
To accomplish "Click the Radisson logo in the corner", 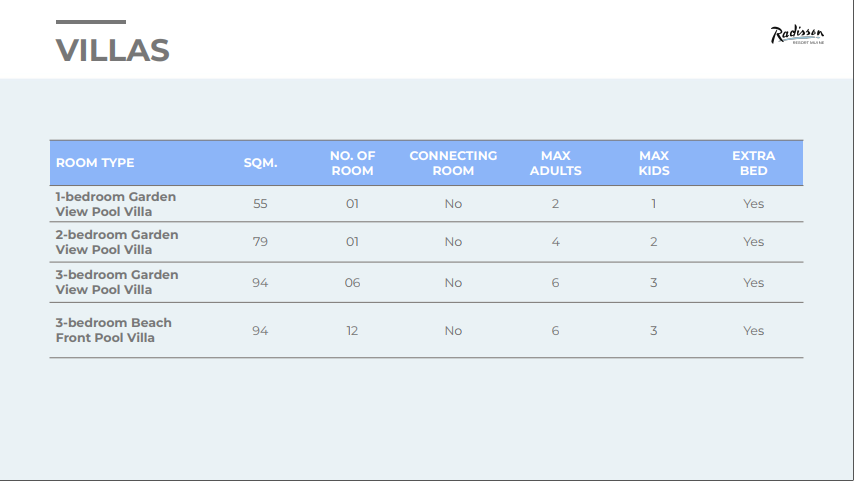I will tap(797, 37).
